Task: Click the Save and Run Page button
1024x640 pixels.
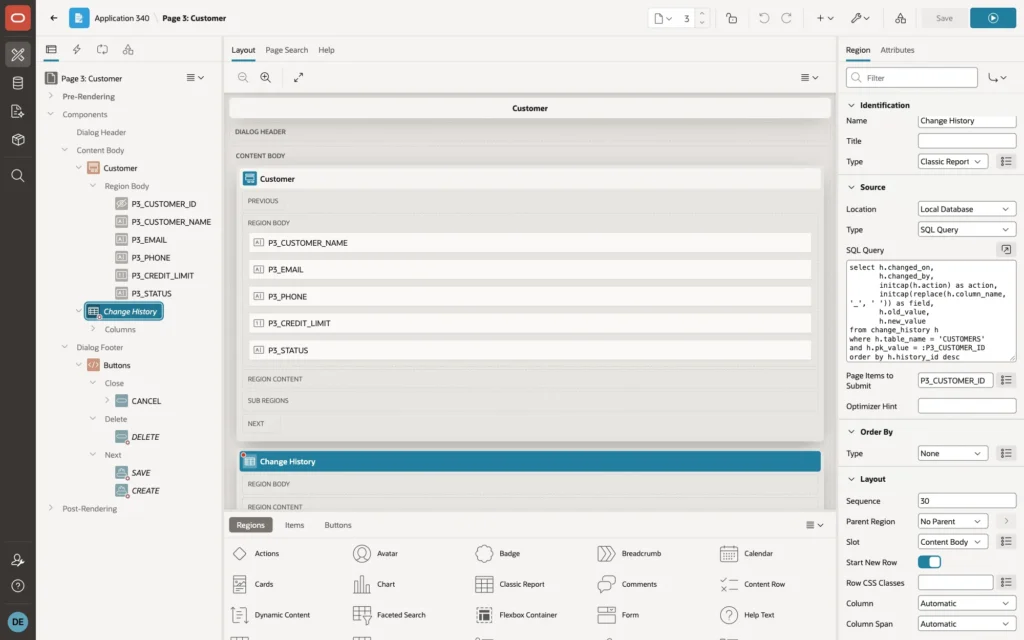Action: pos(992,18)
